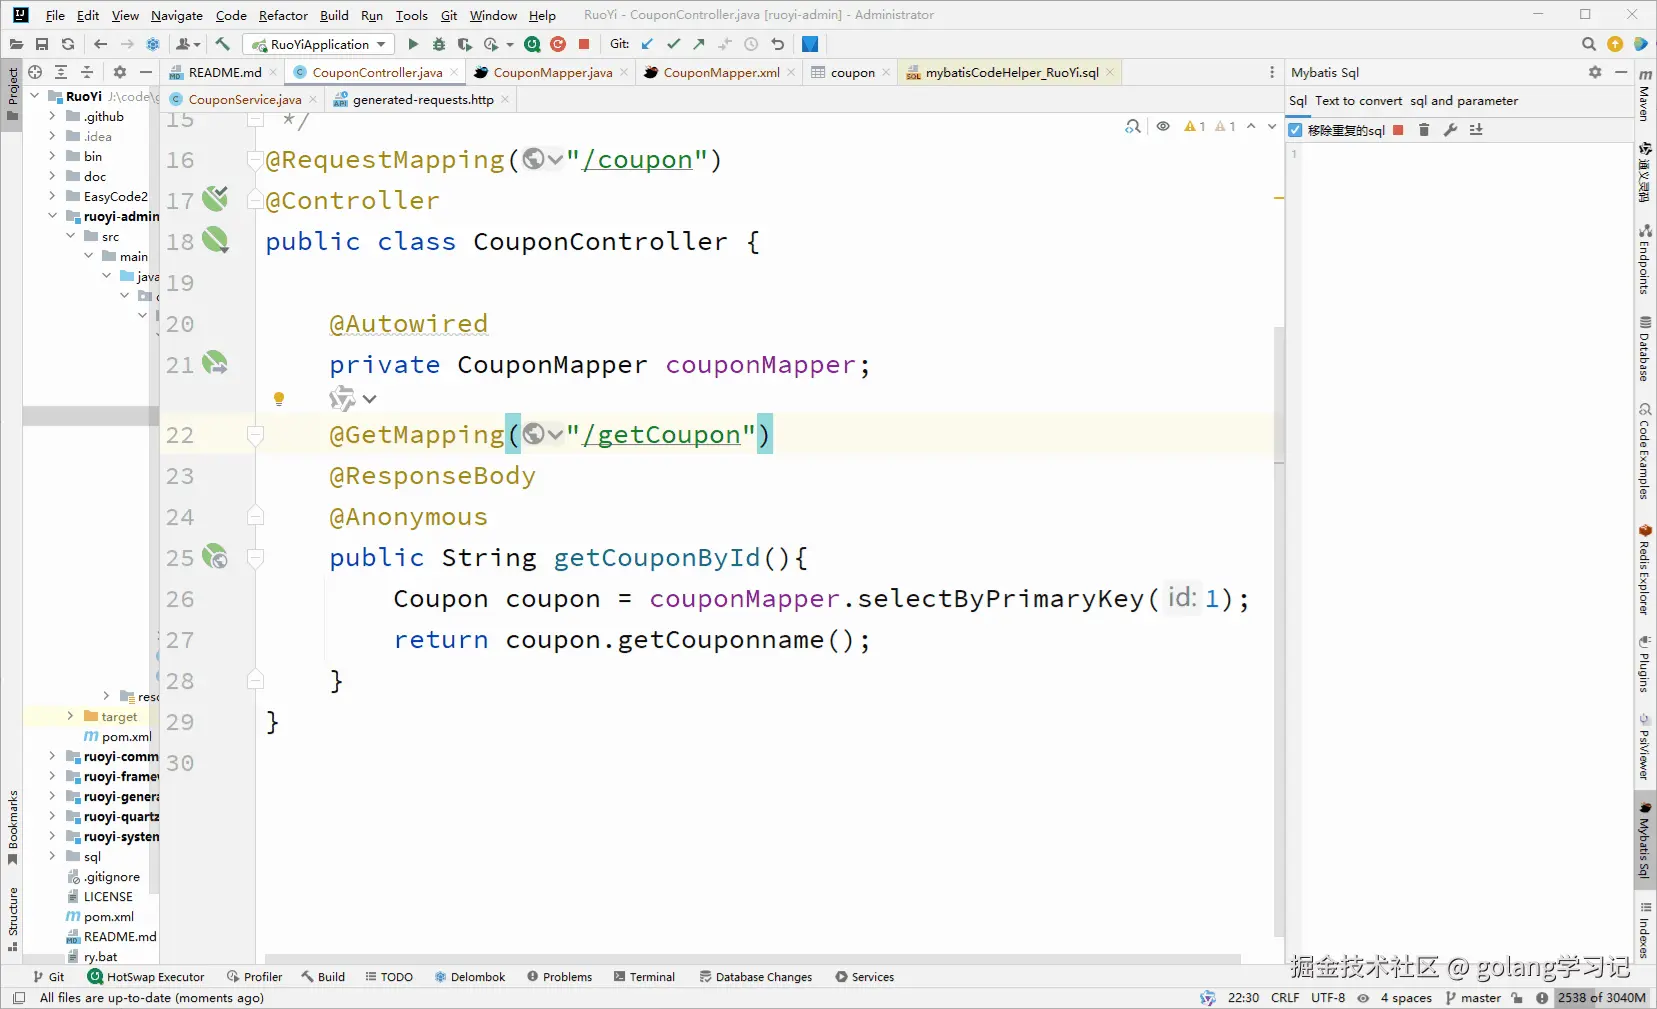Click the yellow warning count indicator
The image size is (1657, 1009).
pos(1195,126)
